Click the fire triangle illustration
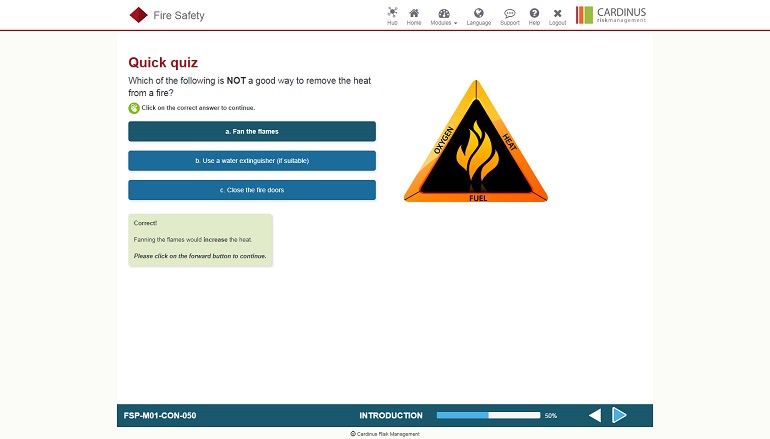 [476, 141]
